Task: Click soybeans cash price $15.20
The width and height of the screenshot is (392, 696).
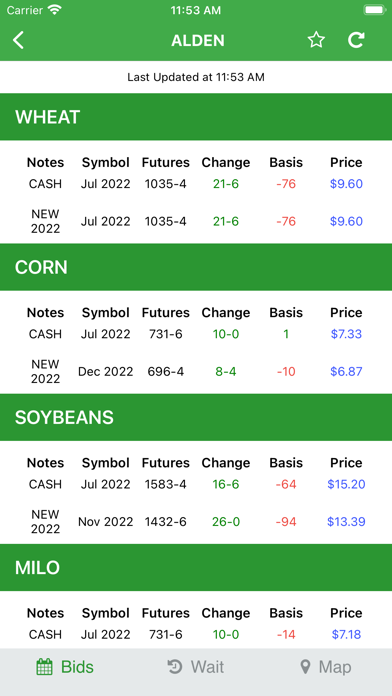Action: [346, 484]
